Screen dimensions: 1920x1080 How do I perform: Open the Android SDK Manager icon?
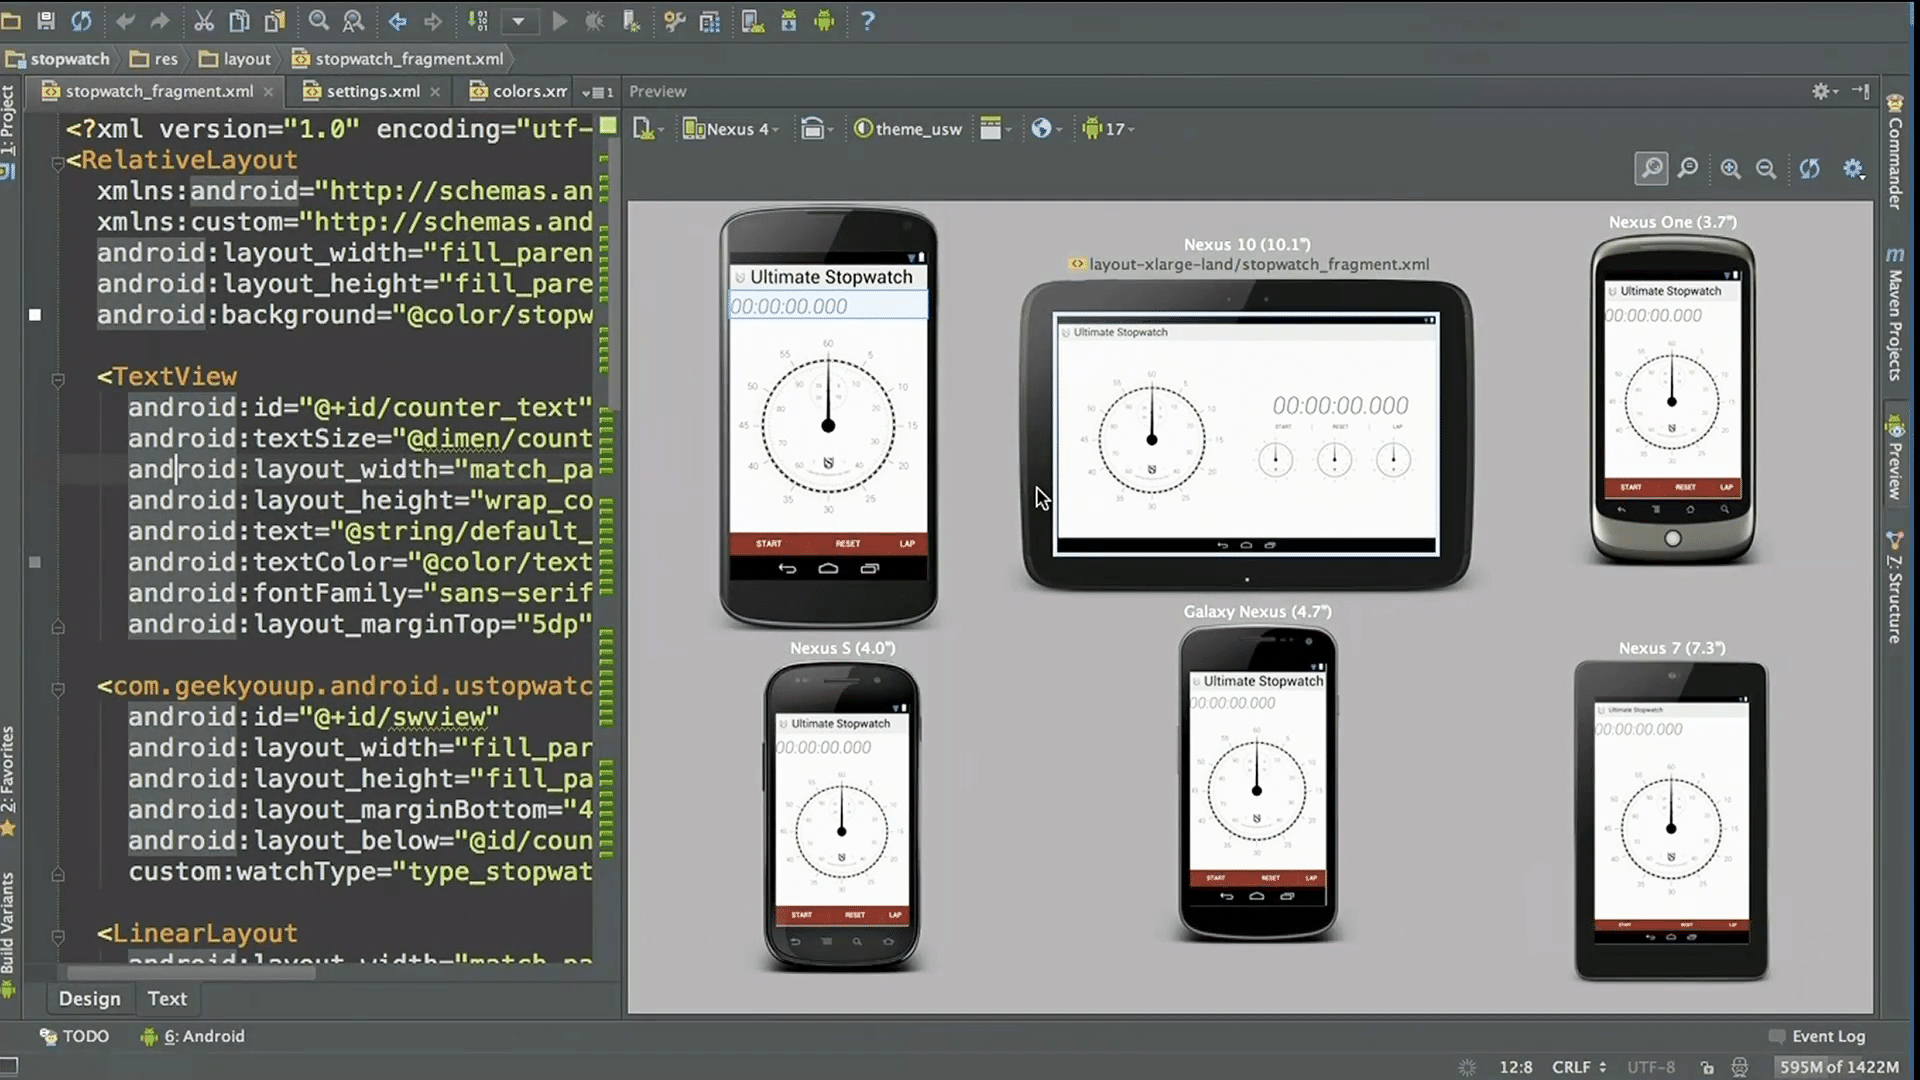click(788, 20)
